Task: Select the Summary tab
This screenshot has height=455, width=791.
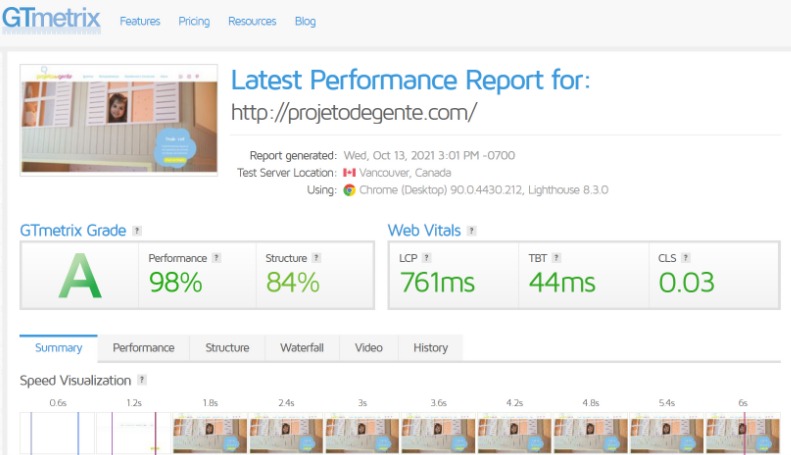Action: coord(58,348)
